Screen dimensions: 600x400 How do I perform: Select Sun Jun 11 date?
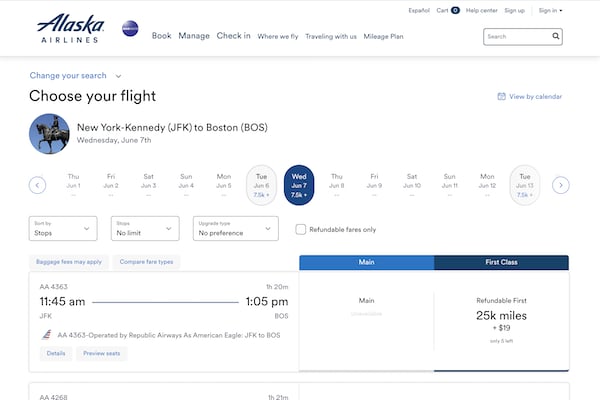click(x=450, y=185)
